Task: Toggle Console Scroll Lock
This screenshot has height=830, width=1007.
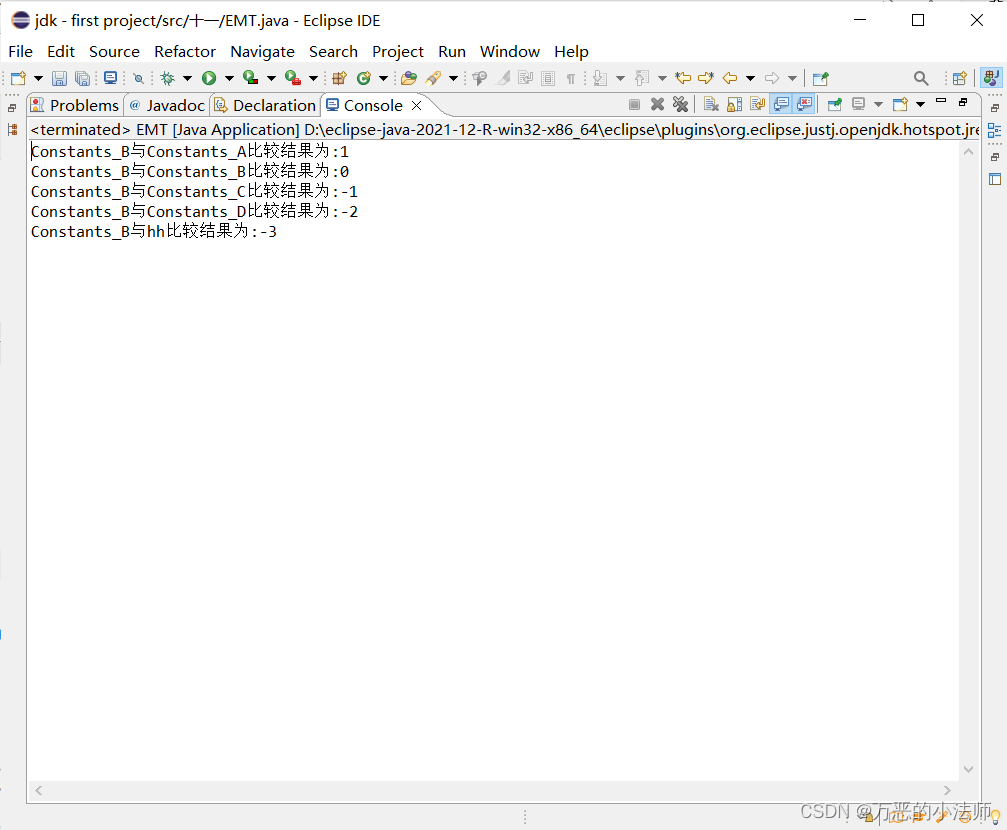Action: [x=735, y=104]
